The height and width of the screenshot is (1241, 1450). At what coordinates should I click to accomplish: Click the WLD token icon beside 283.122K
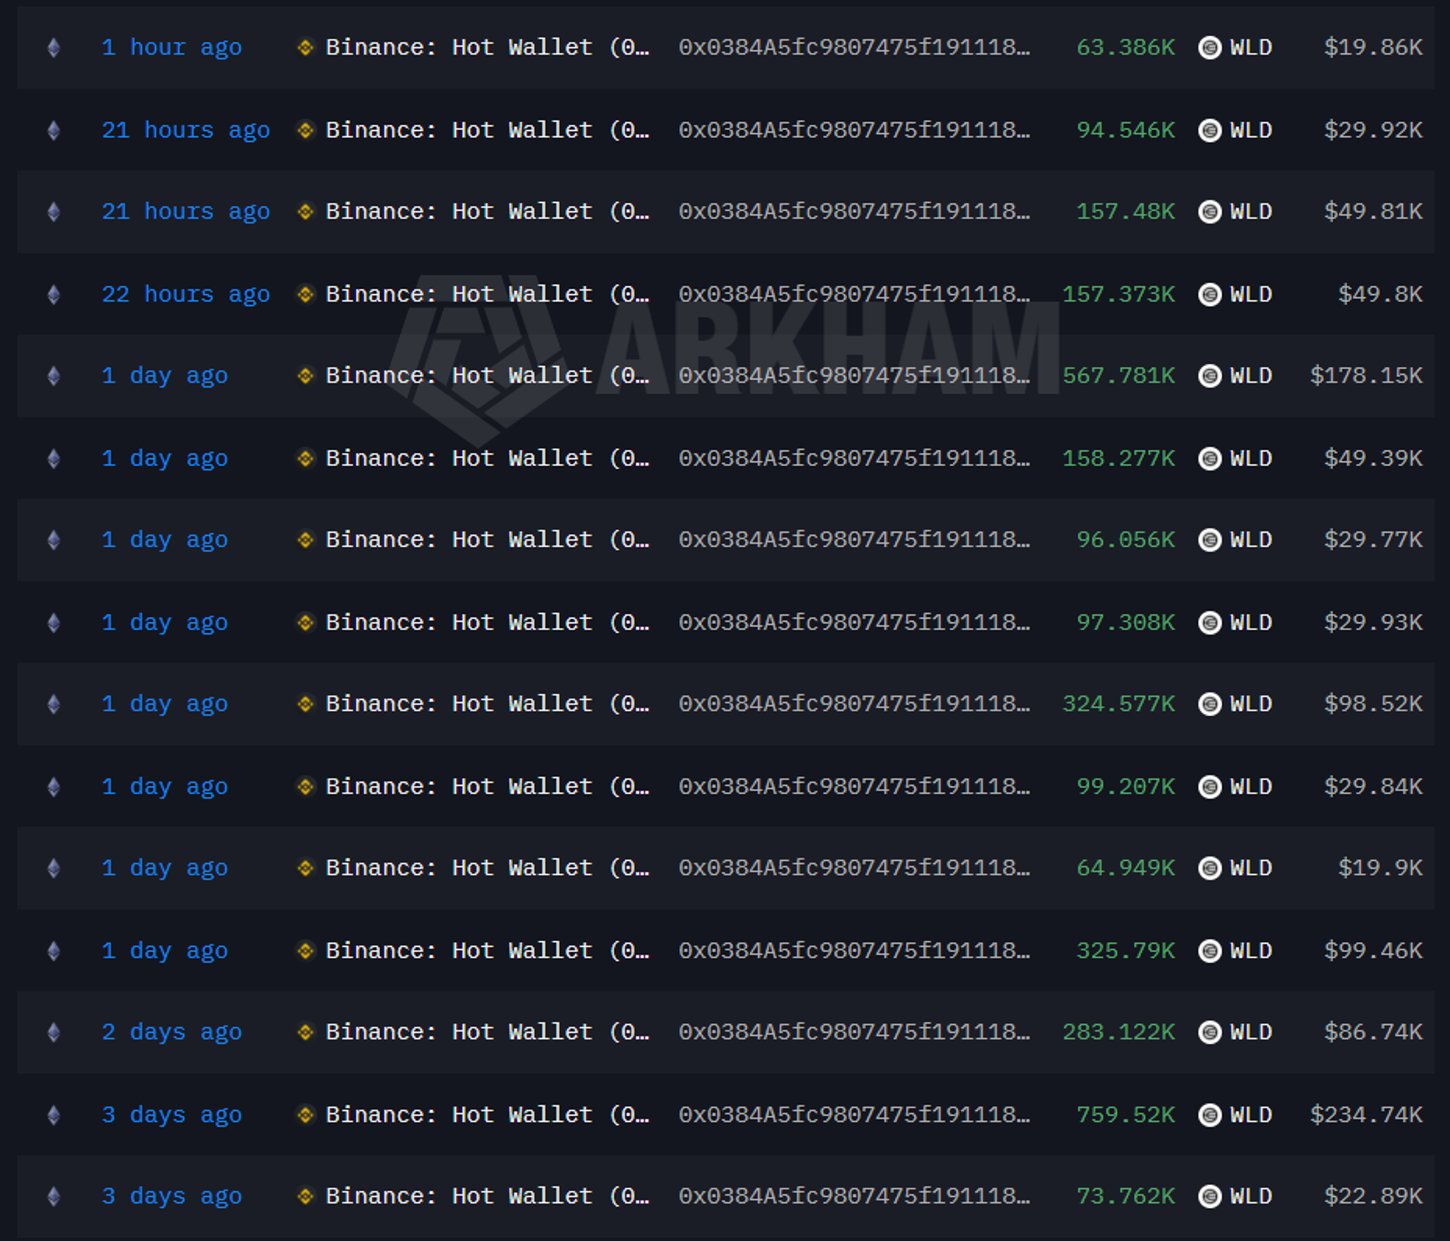(x=1210, y=1032)
